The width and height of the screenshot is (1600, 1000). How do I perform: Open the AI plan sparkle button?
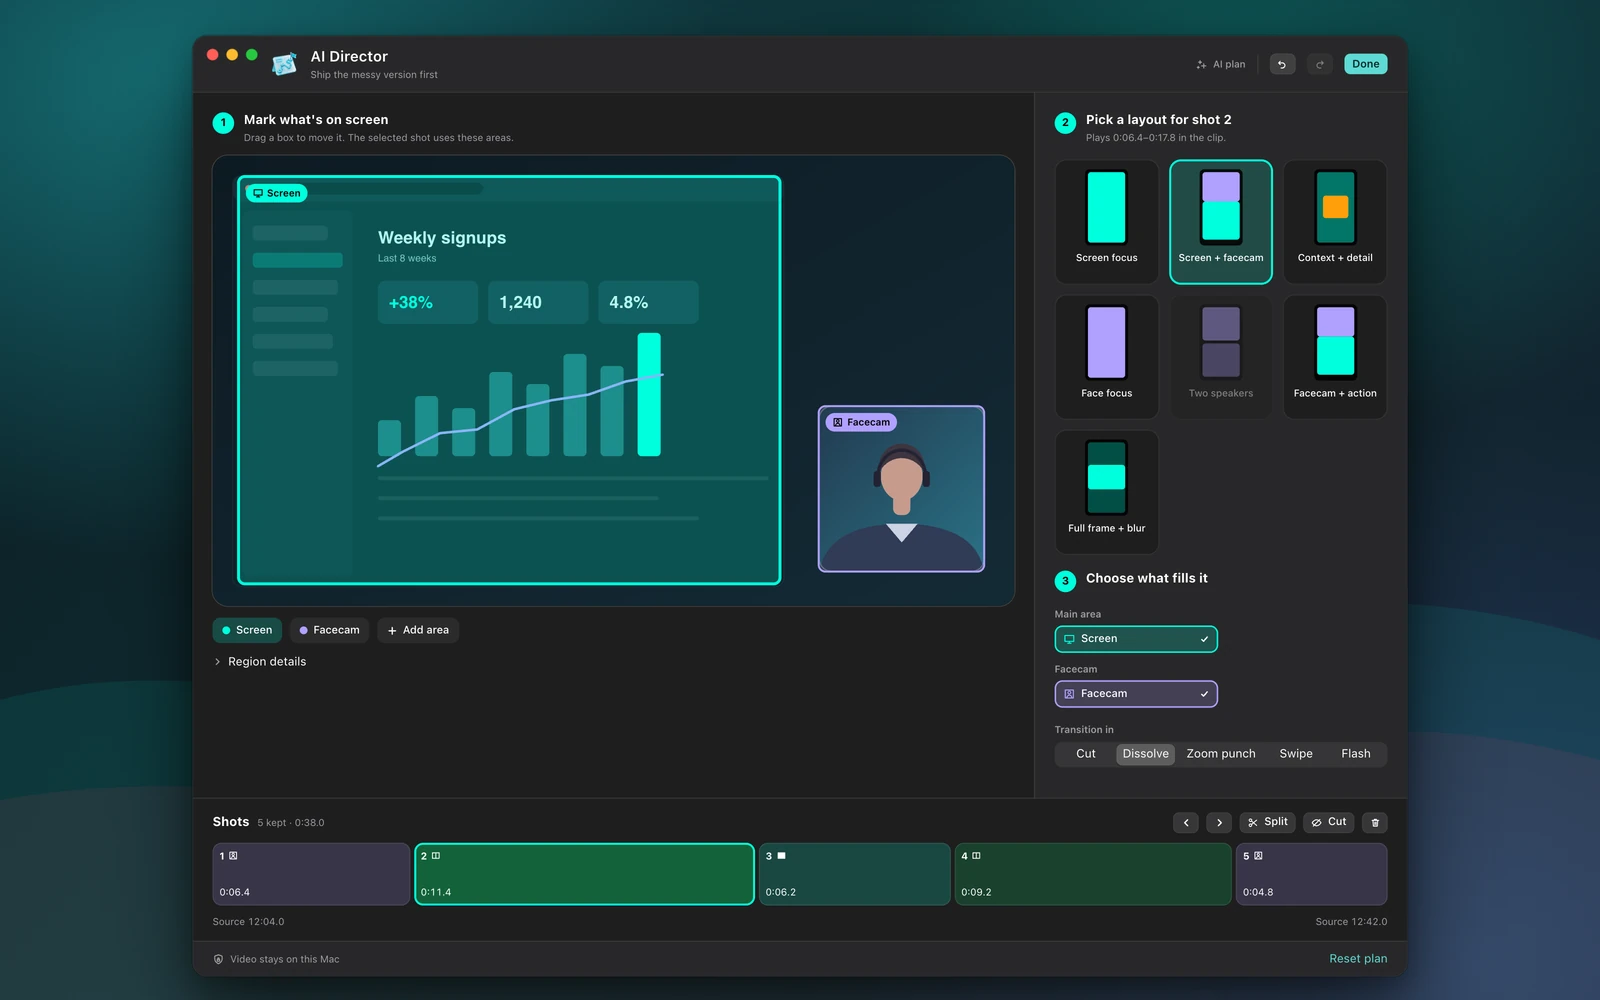coord(1221,64)
